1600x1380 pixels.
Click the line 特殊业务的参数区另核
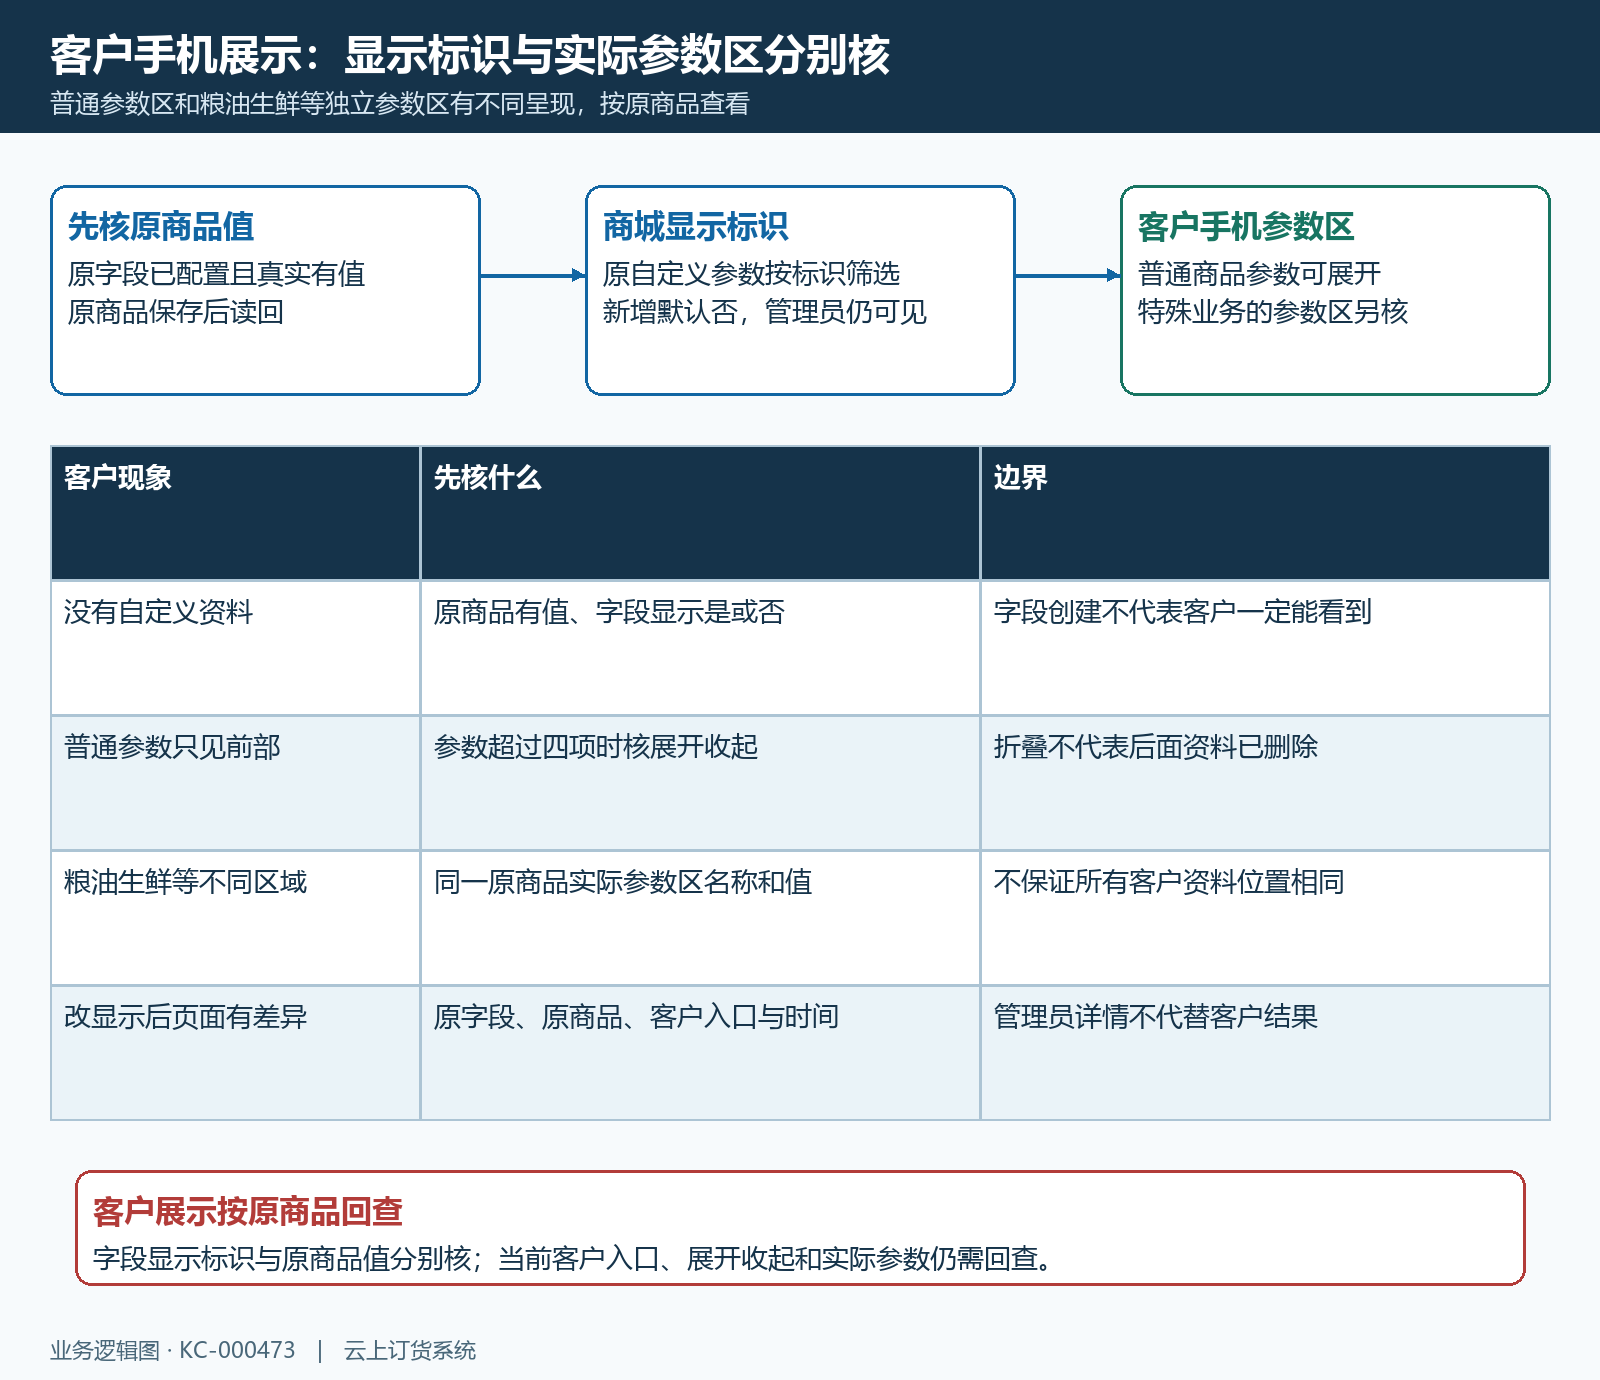pos(1273,312)
